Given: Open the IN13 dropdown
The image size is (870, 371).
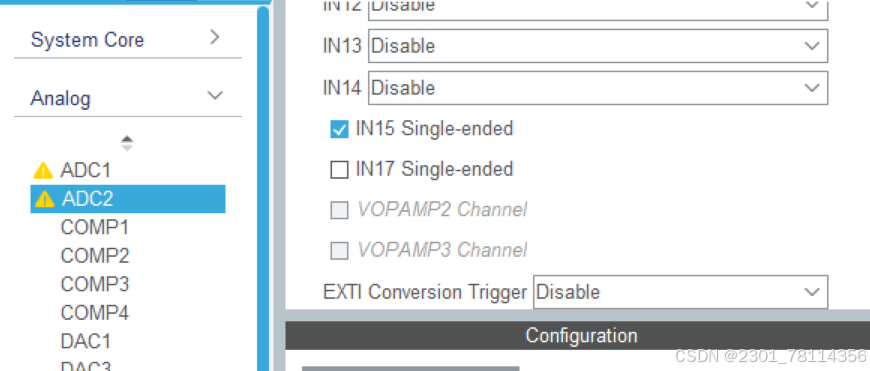Looking at the screenshot, I should pyautogui.click(x=598, y=46).
